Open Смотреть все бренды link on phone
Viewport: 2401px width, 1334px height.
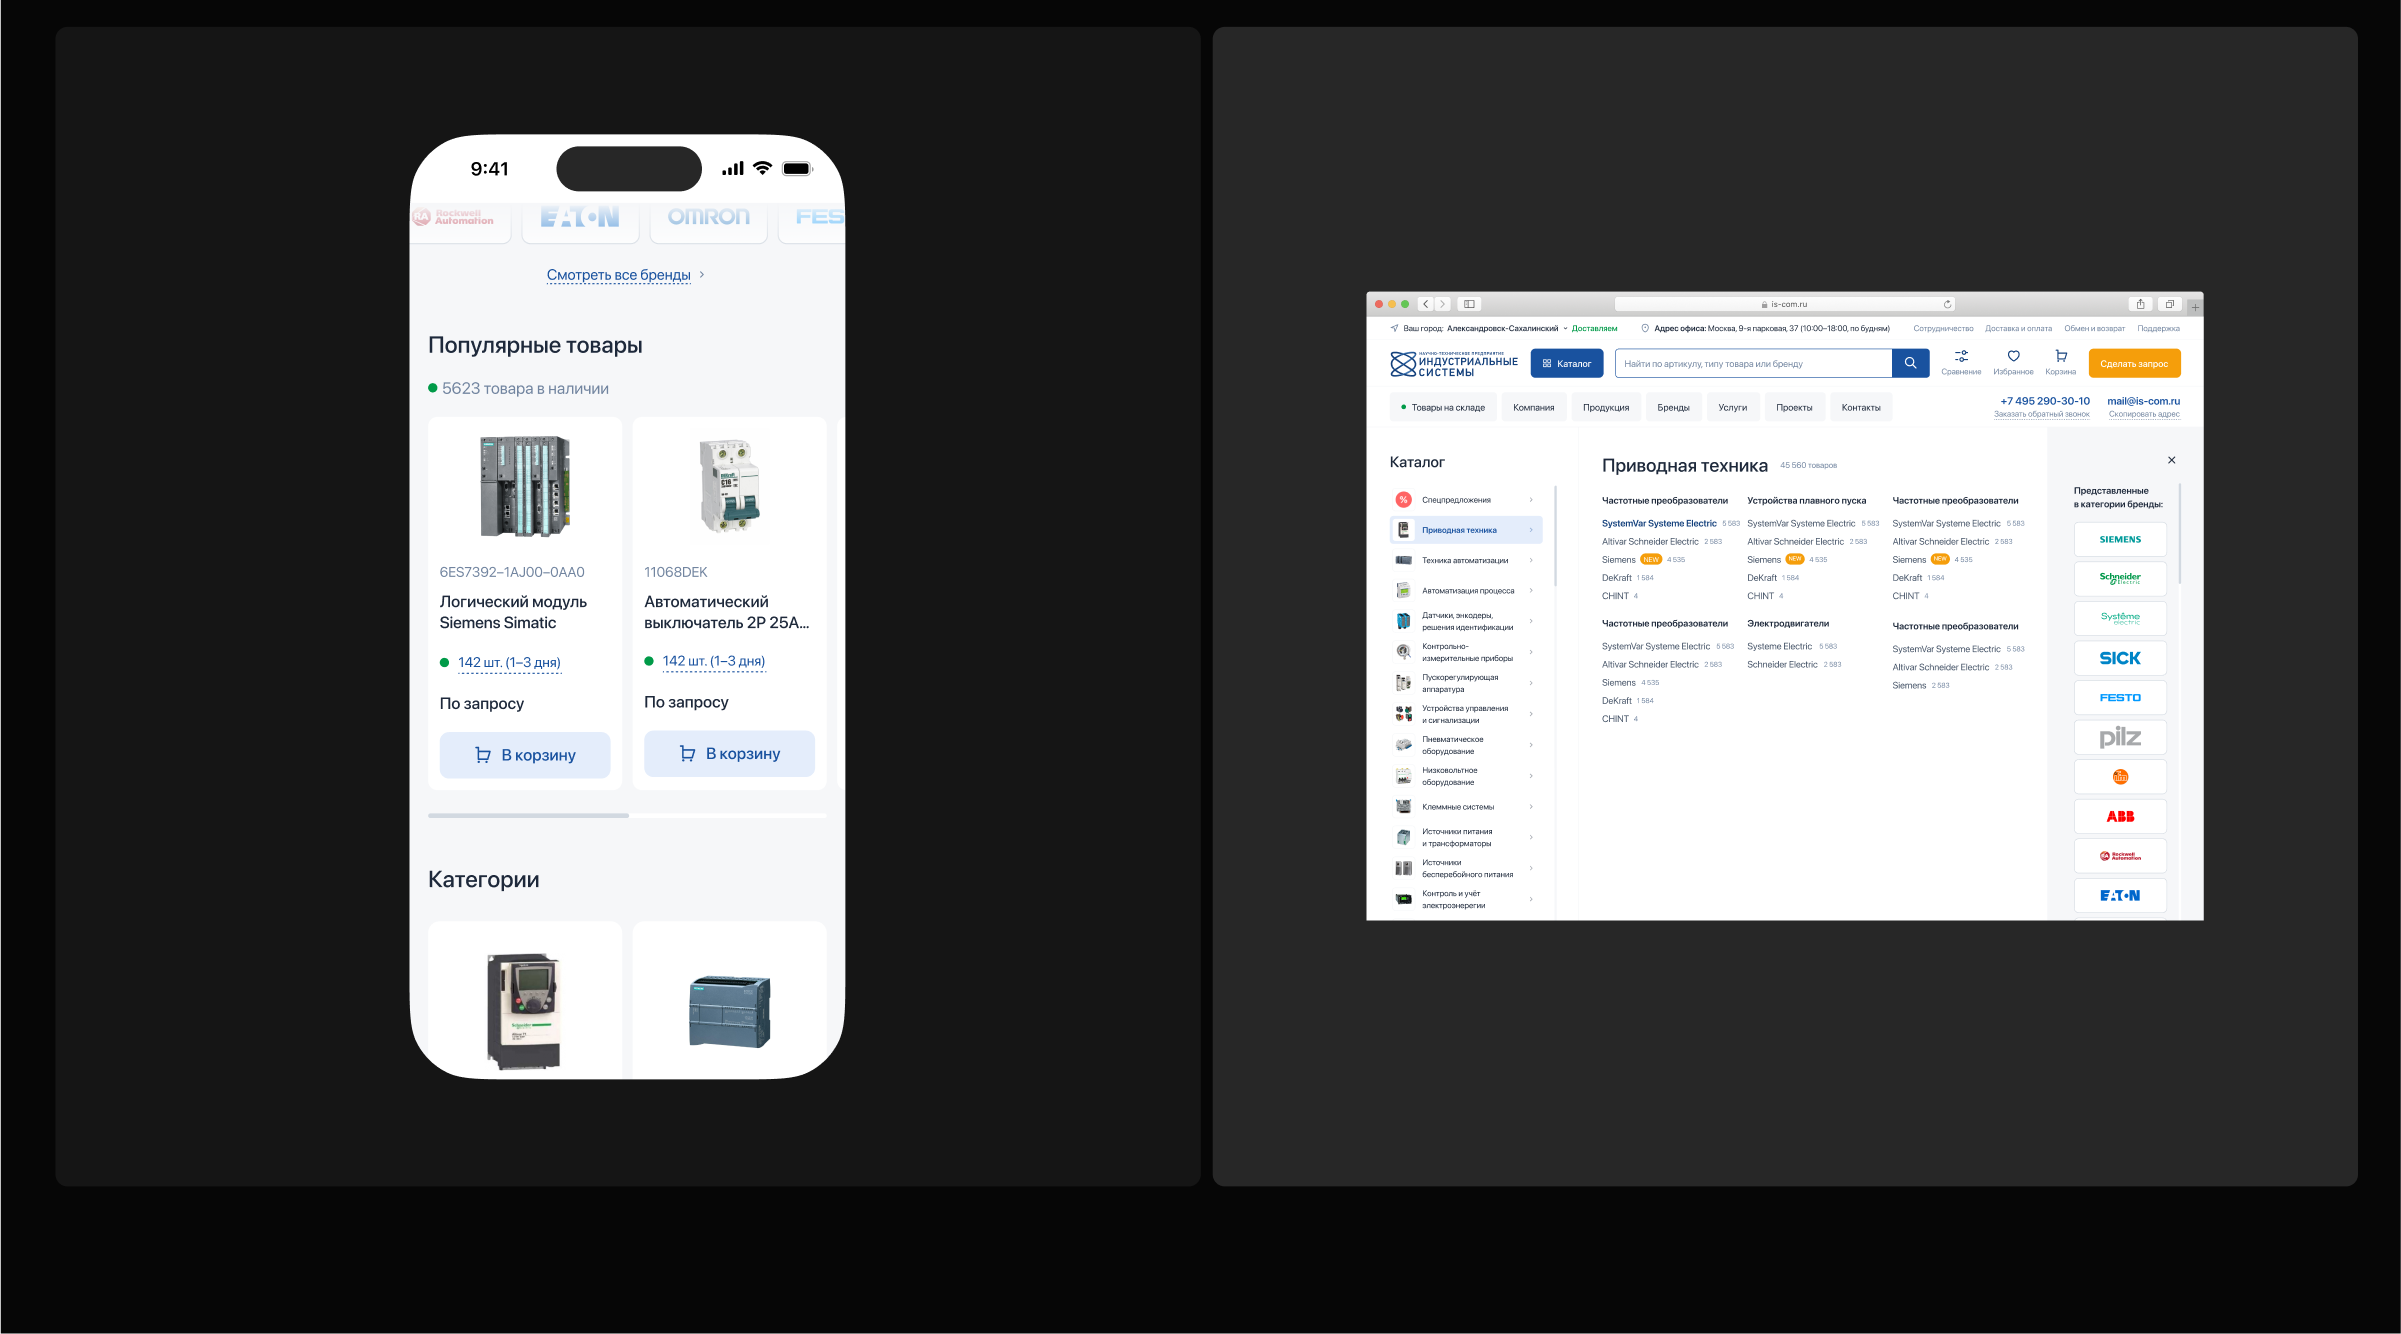619,275
